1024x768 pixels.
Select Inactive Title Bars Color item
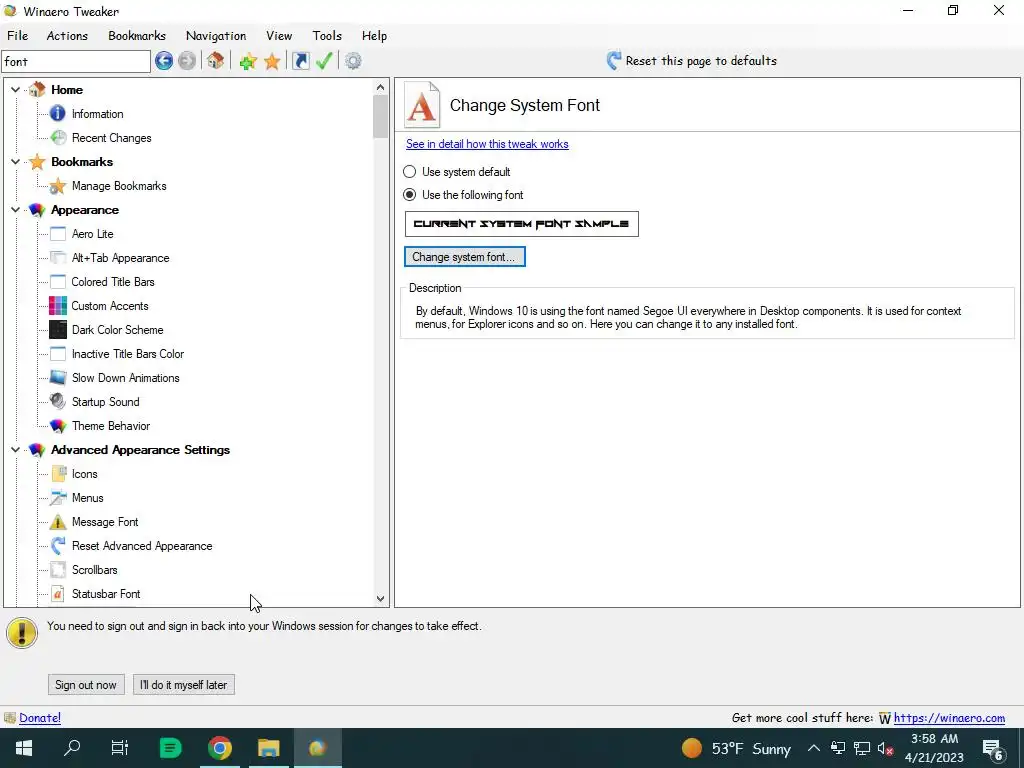click(x=128, y=354)
